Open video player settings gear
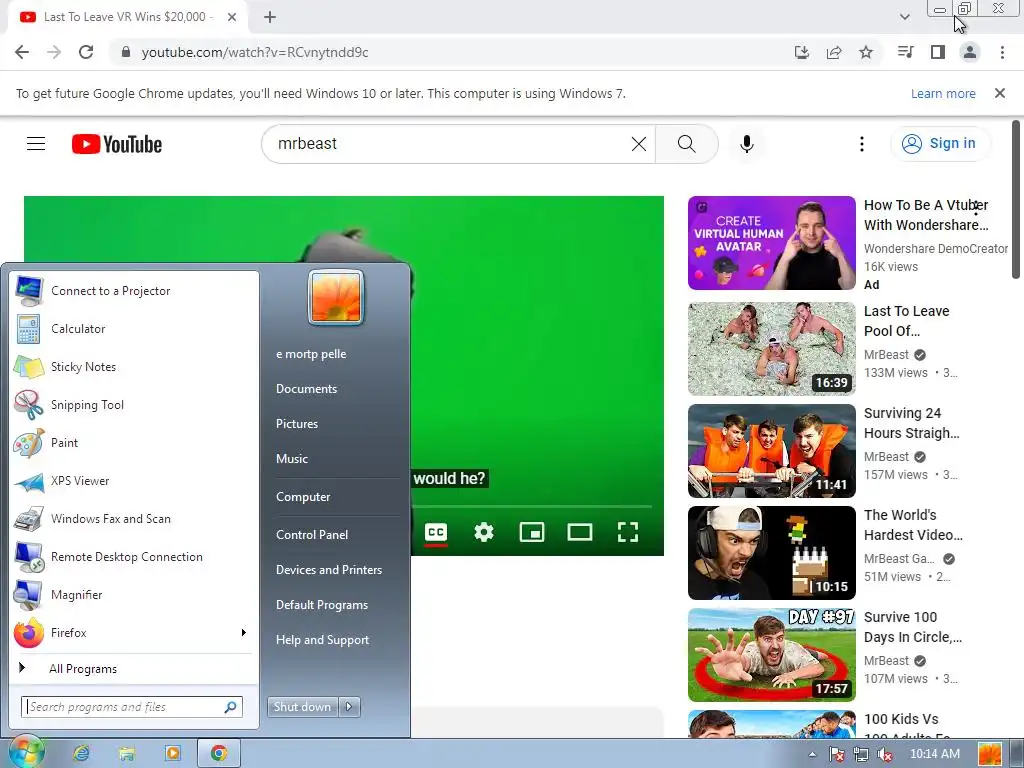 click(x=483, y=532)
